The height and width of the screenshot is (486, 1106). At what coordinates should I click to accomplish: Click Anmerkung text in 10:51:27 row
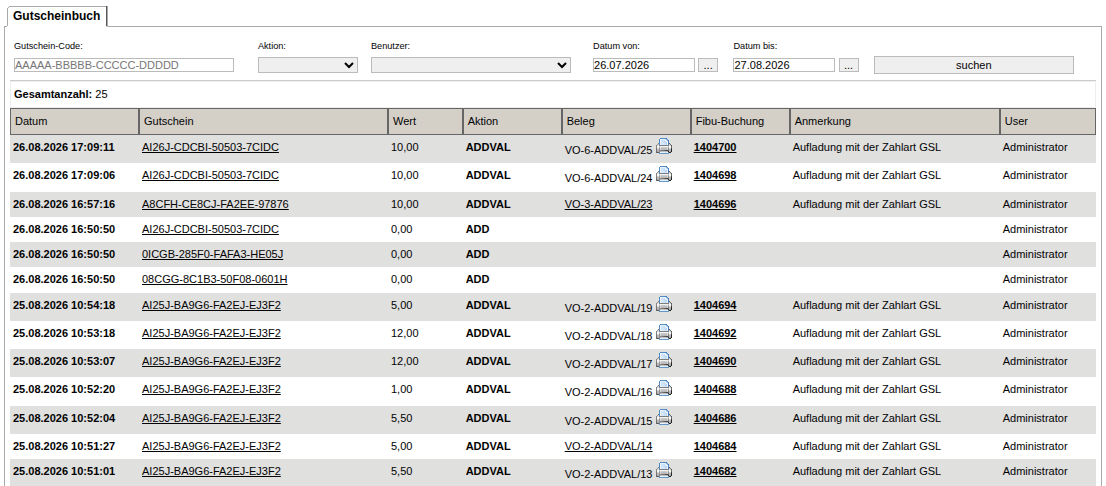coord(866,446)
